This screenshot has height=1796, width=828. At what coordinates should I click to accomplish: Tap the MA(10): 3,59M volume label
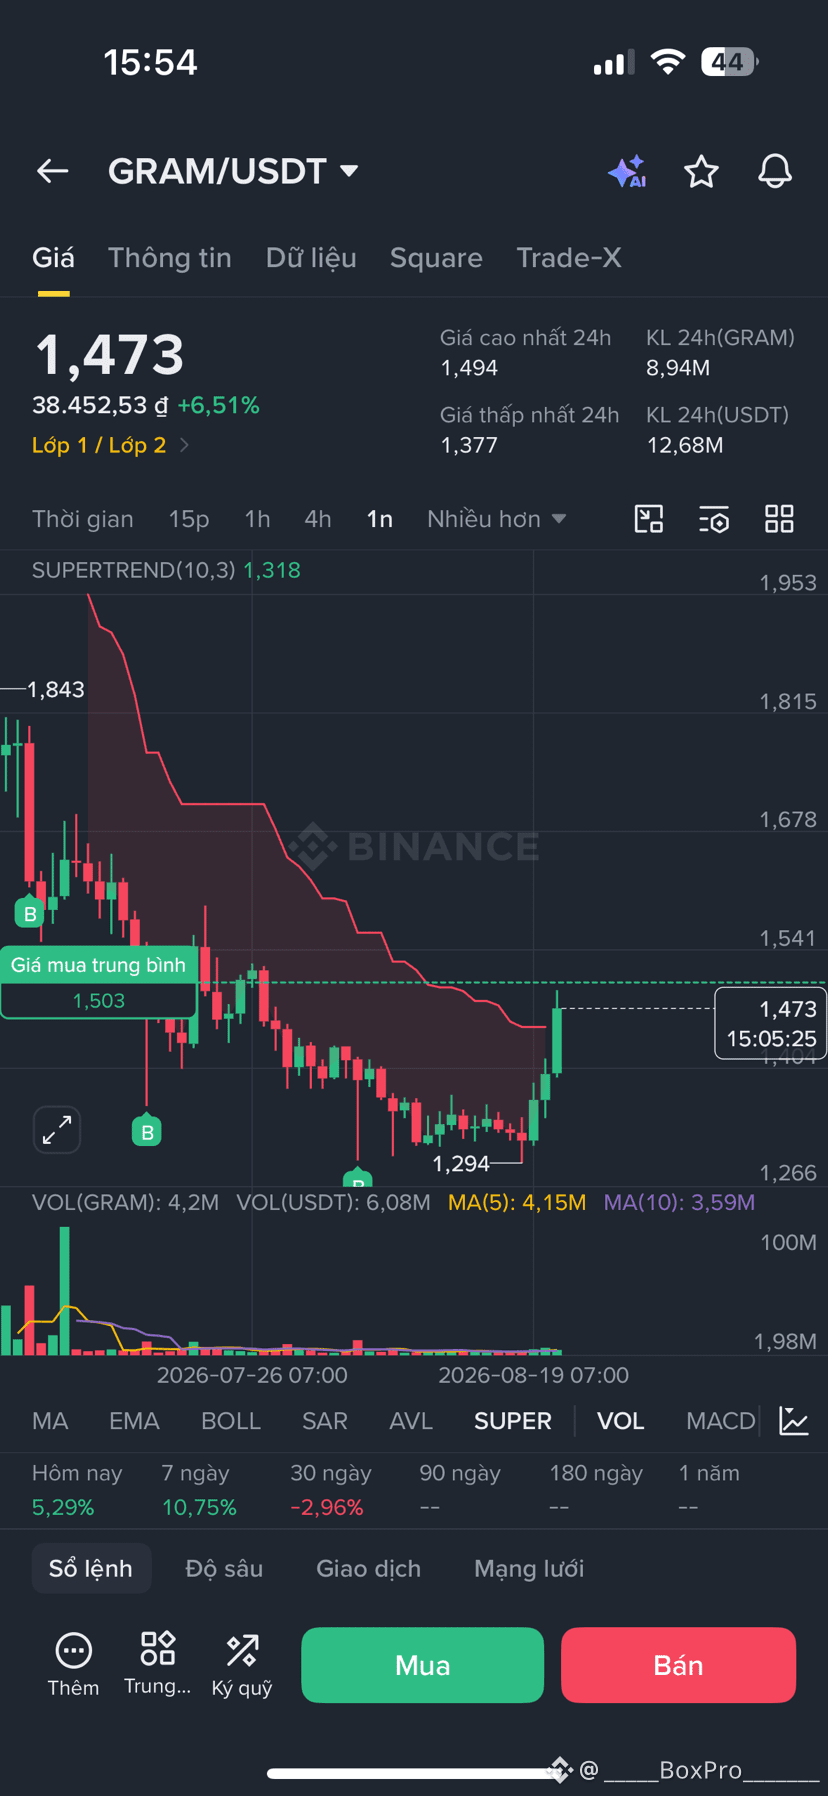[679, 1202]
